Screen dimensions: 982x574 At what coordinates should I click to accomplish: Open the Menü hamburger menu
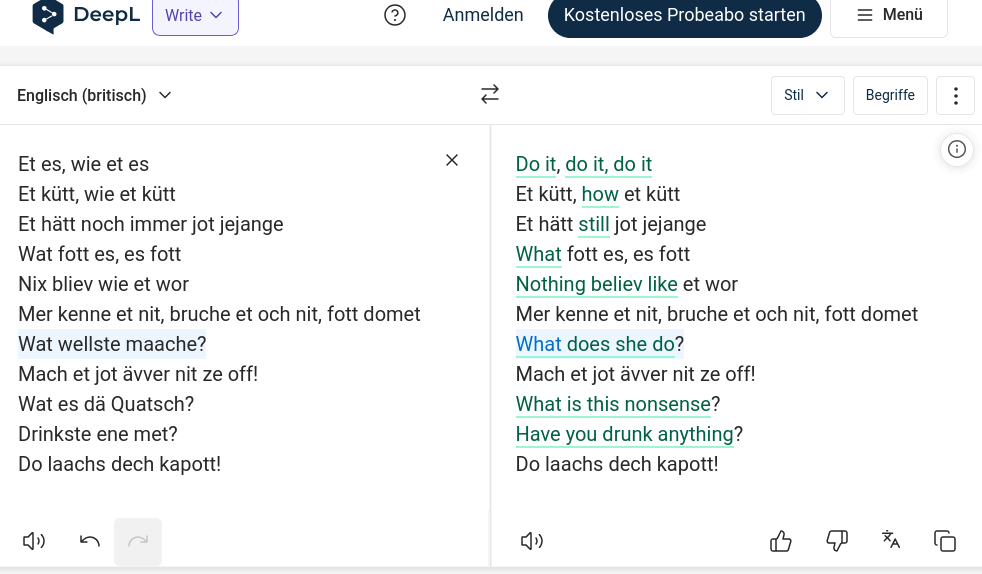pos(889,15)
